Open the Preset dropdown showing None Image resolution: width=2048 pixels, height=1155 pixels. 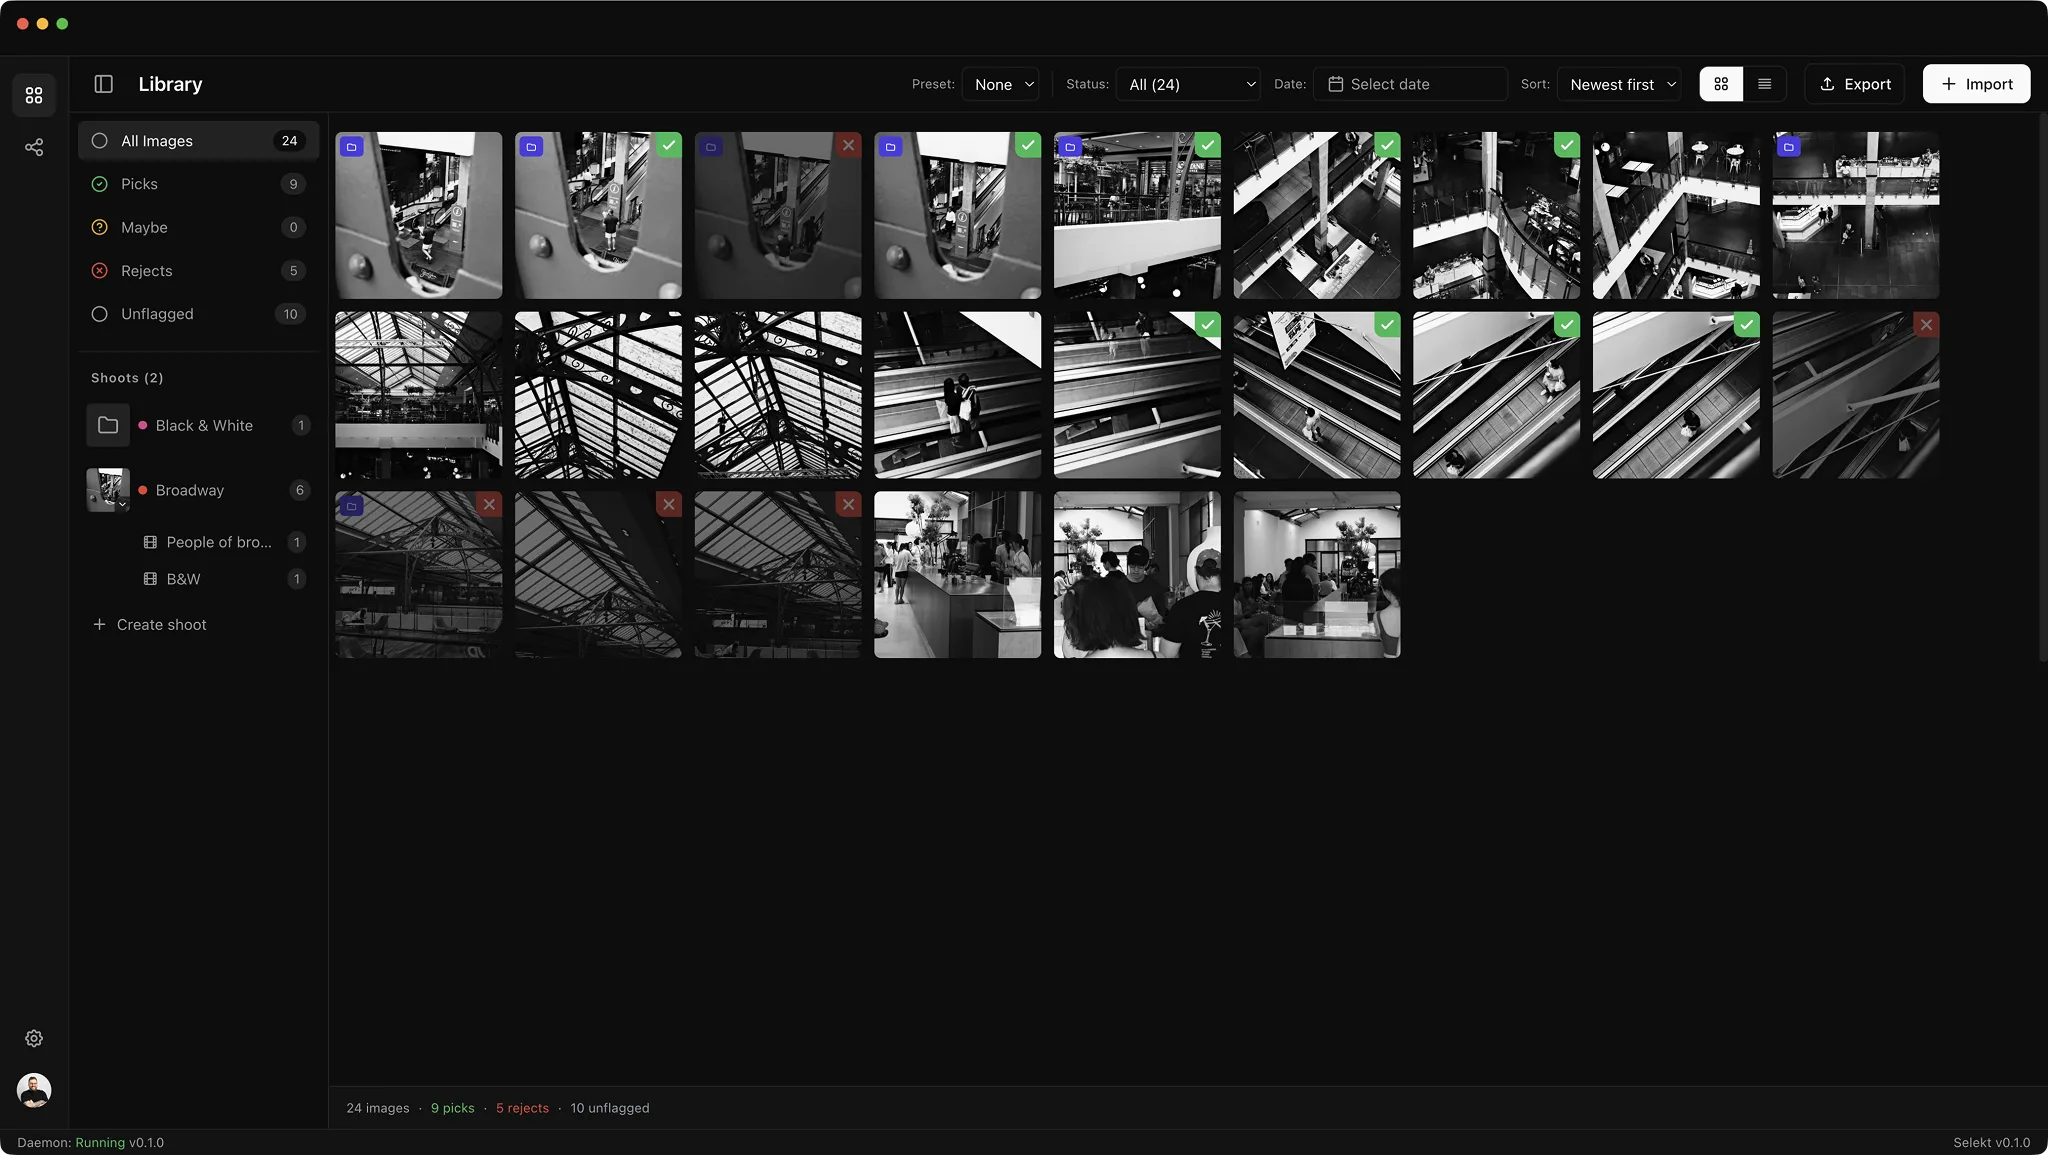pos(1001,84)
